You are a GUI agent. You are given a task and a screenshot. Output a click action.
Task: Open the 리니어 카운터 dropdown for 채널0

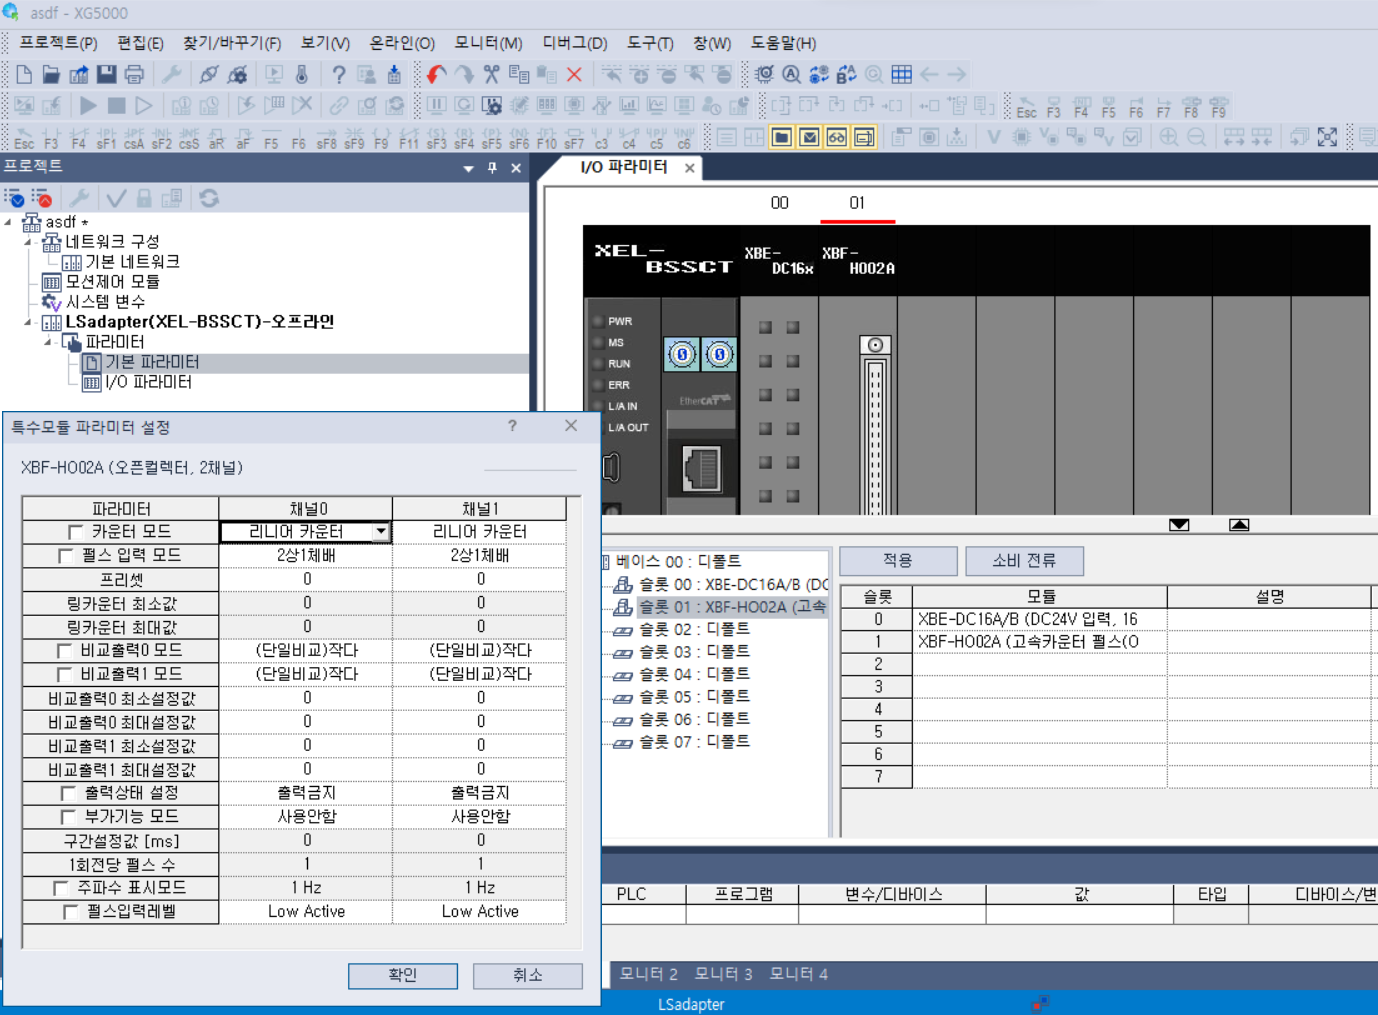click(383, 531)
